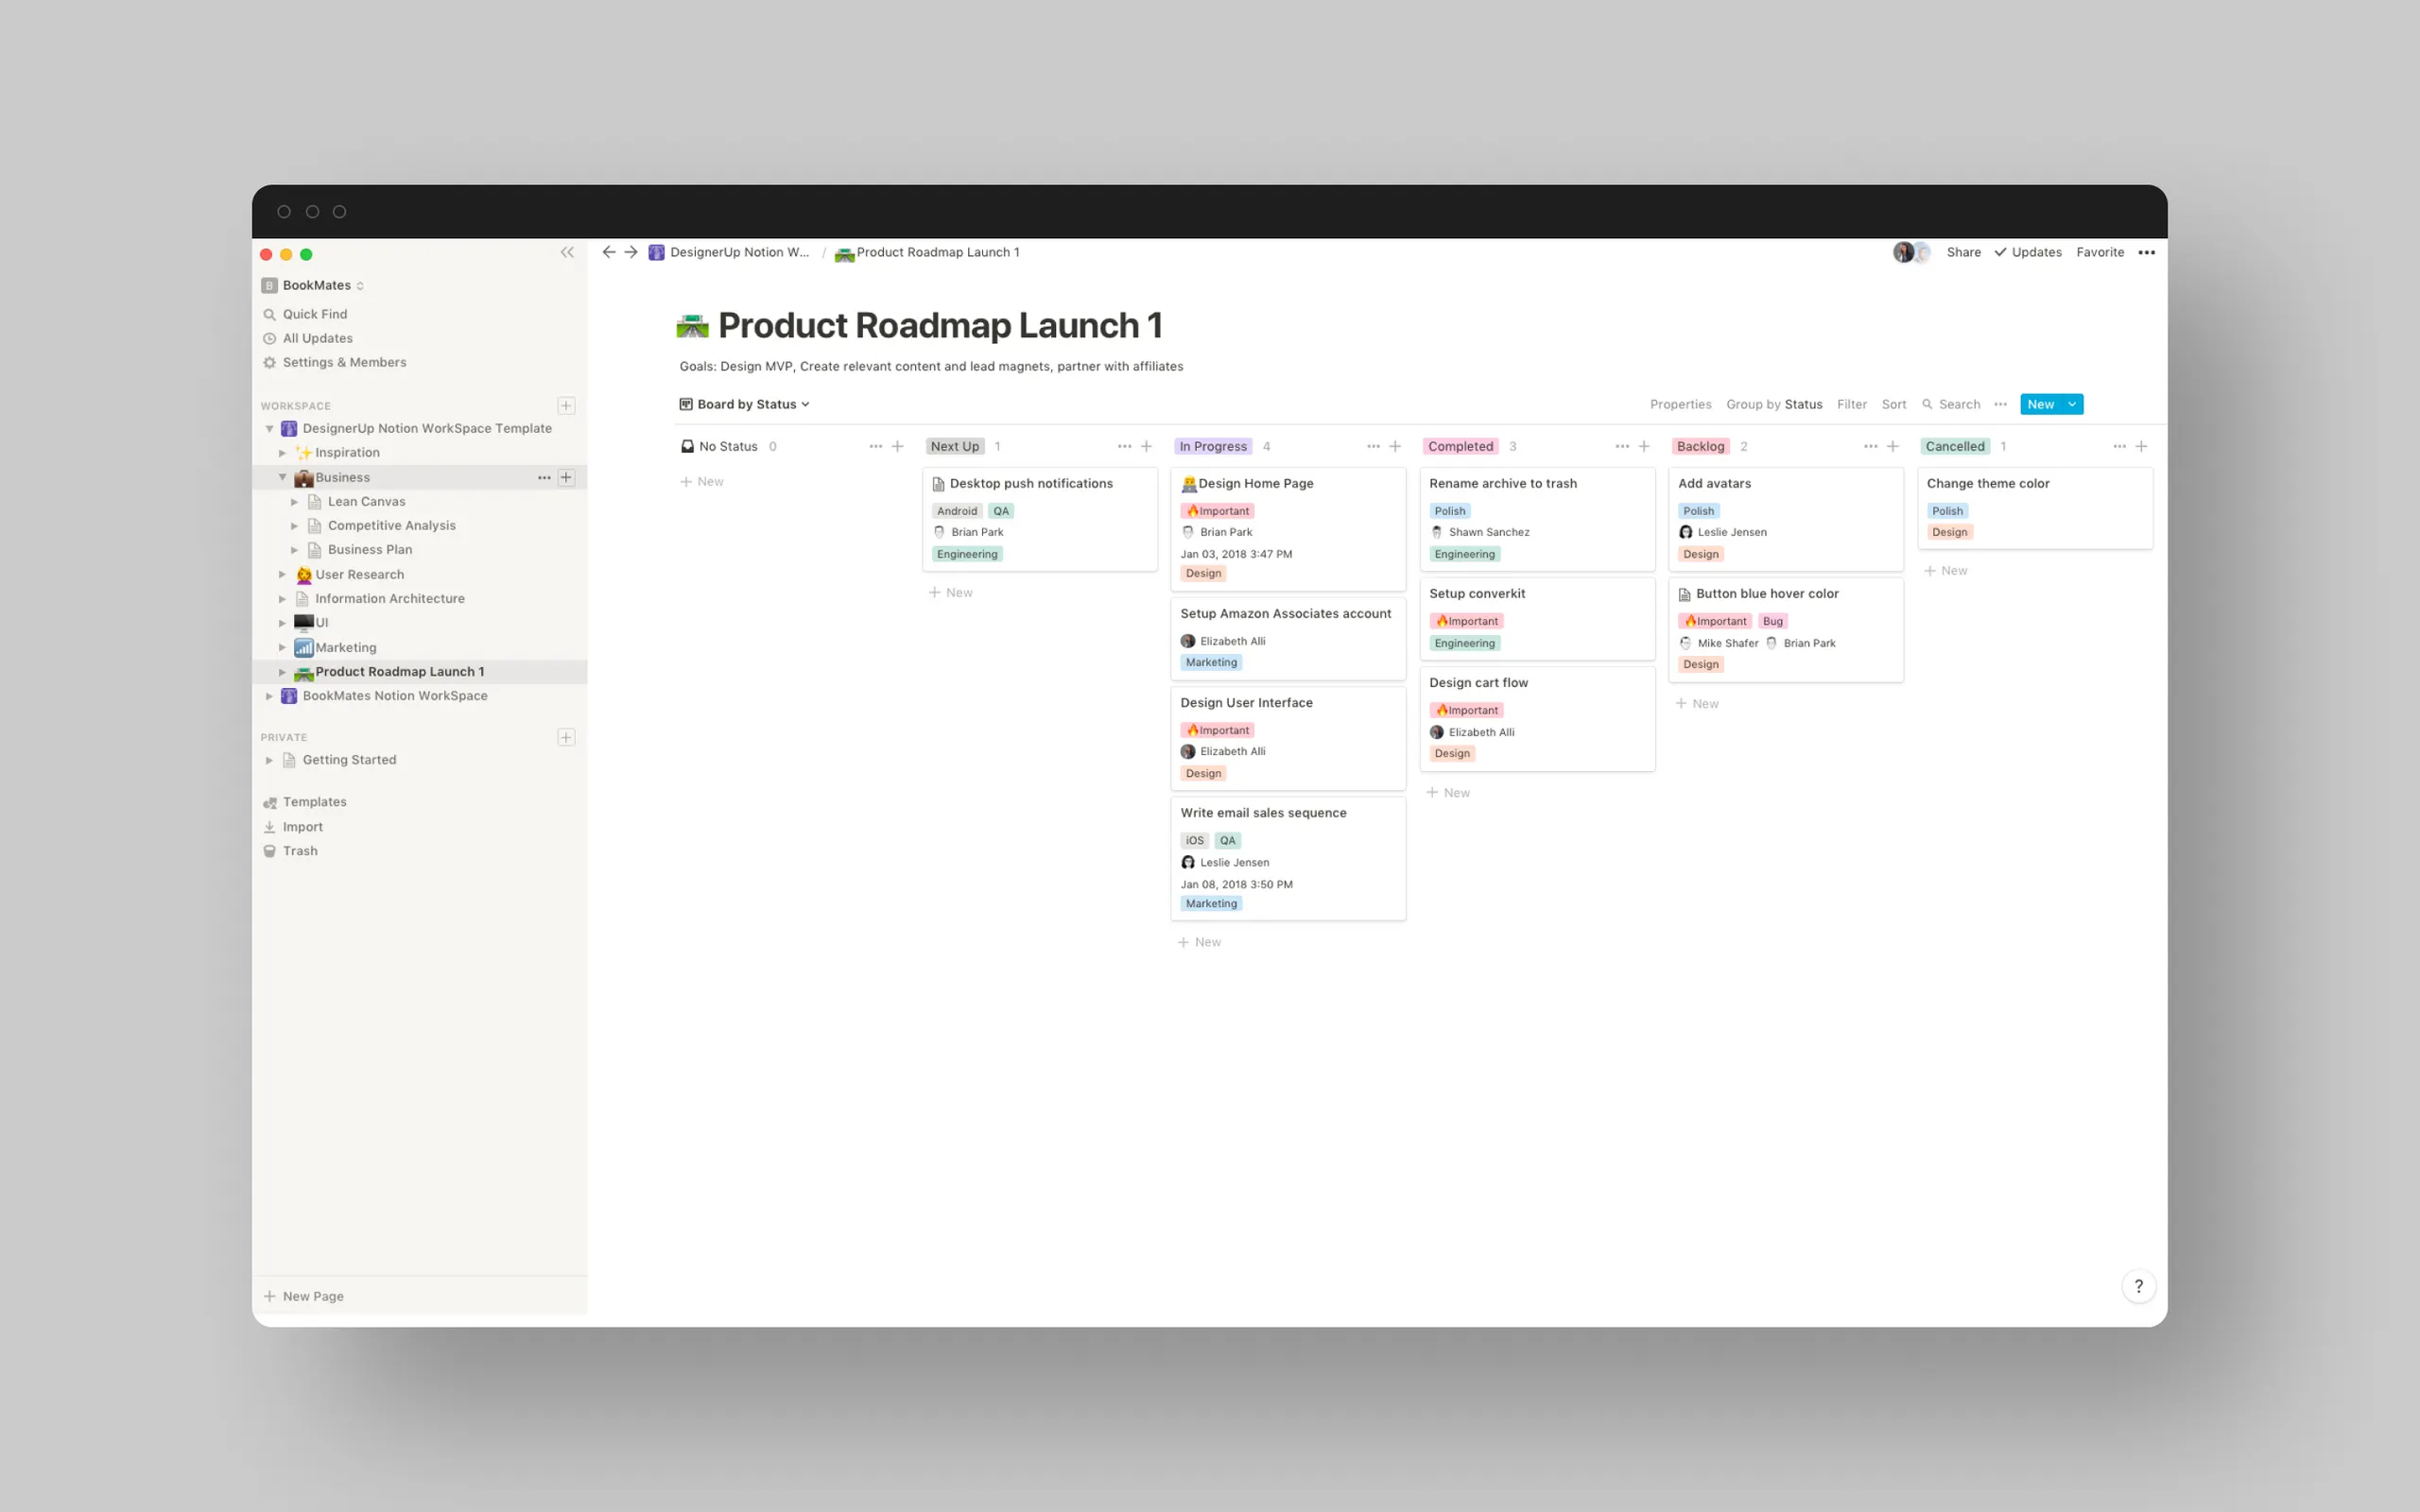The image size is (2420, 1512).
Task: Collapse the sidebar with the double-chevron icon
Action: point(567,252)
